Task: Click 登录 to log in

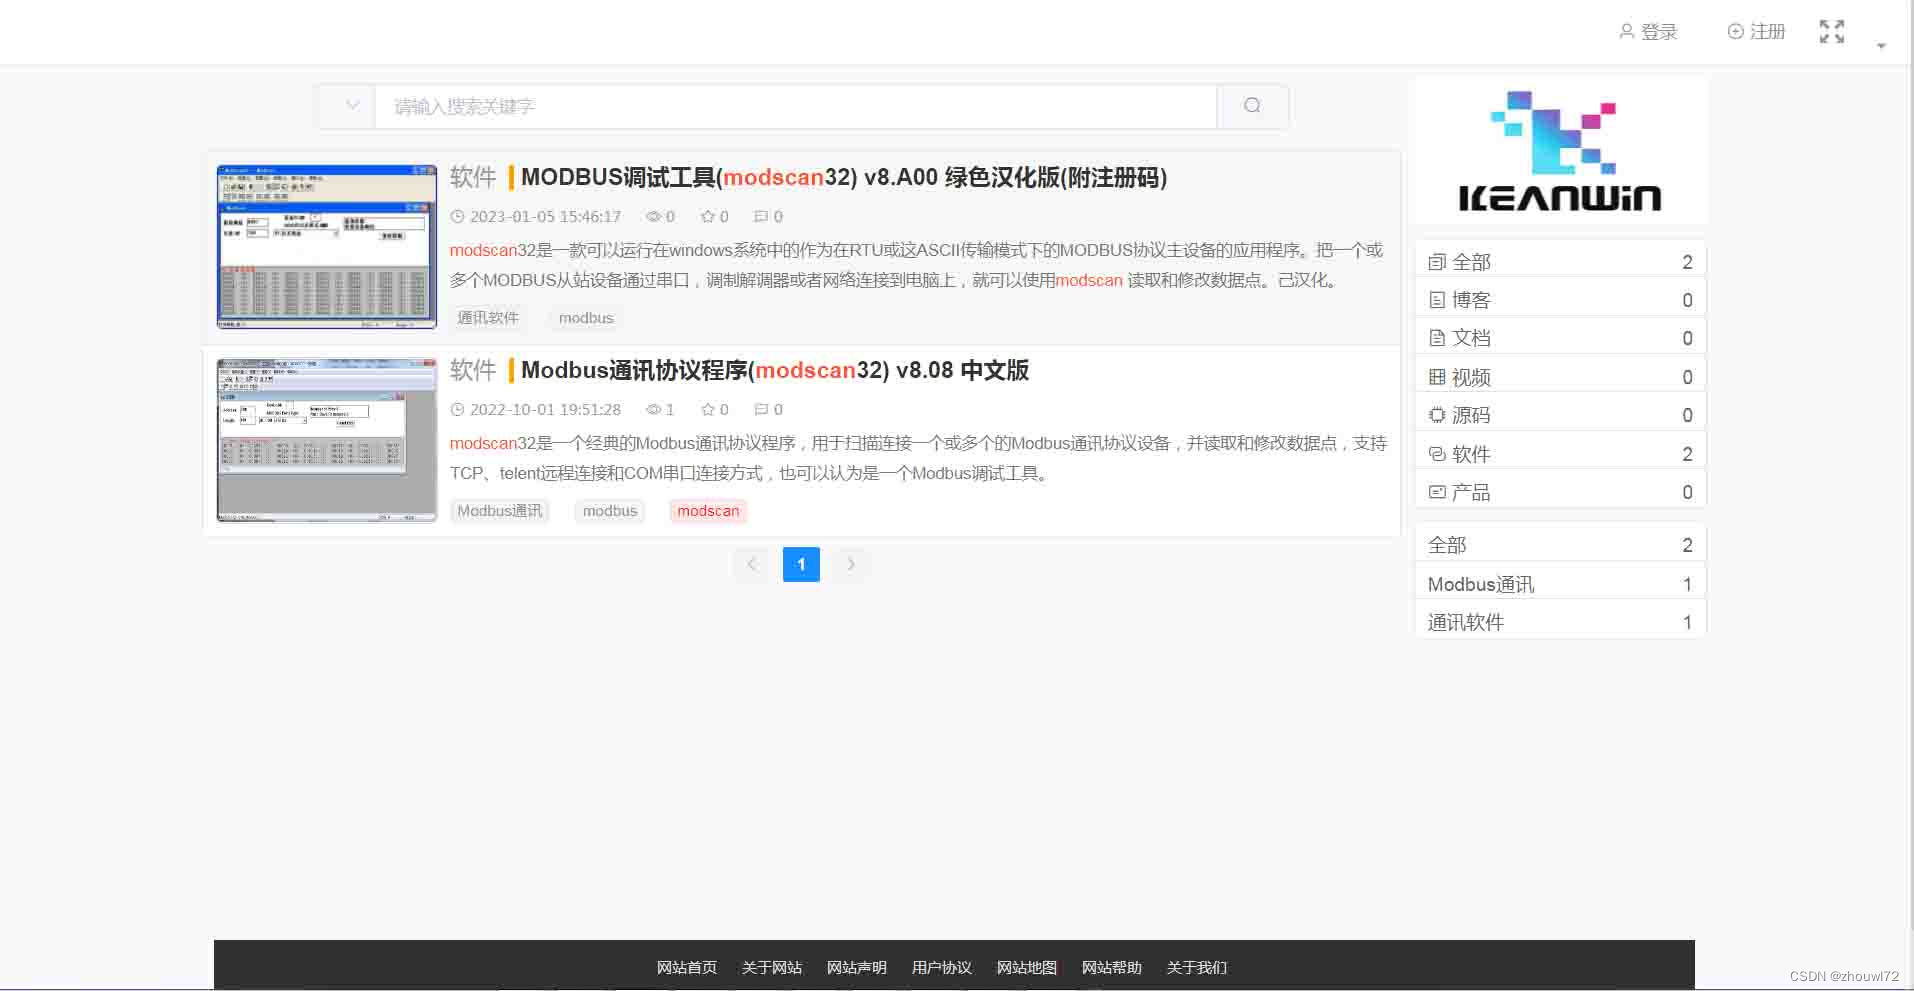Action: pyautogui.click(x=1650, y=31)
